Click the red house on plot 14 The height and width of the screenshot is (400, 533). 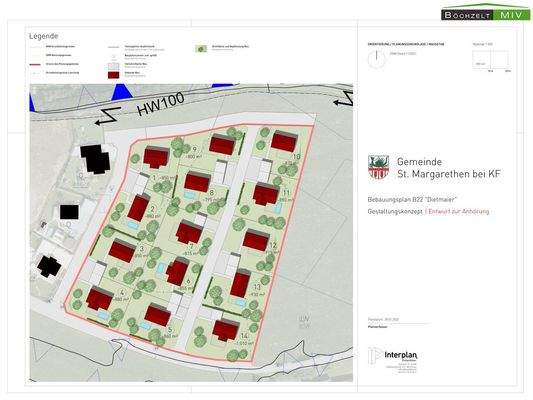(x=226, y=330)
